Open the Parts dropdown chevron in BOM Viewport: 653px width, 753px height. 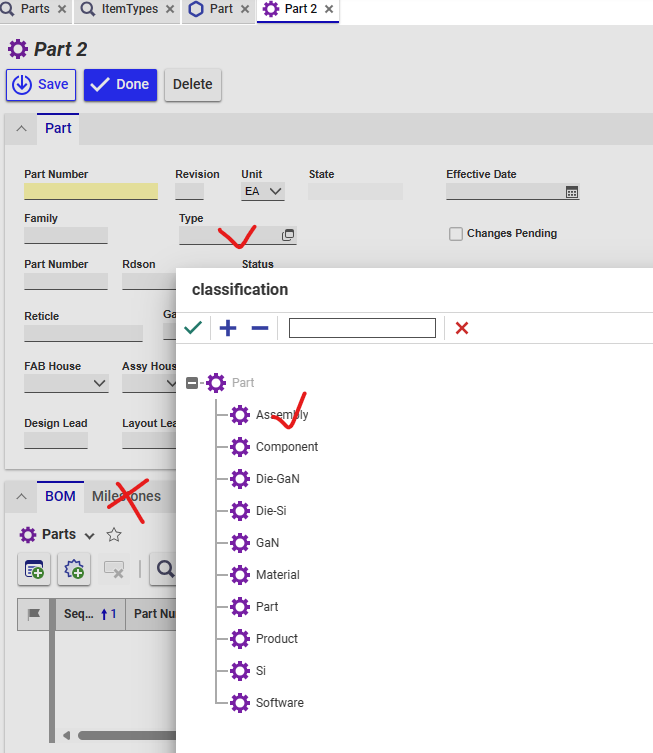click(x=89, y=535)
